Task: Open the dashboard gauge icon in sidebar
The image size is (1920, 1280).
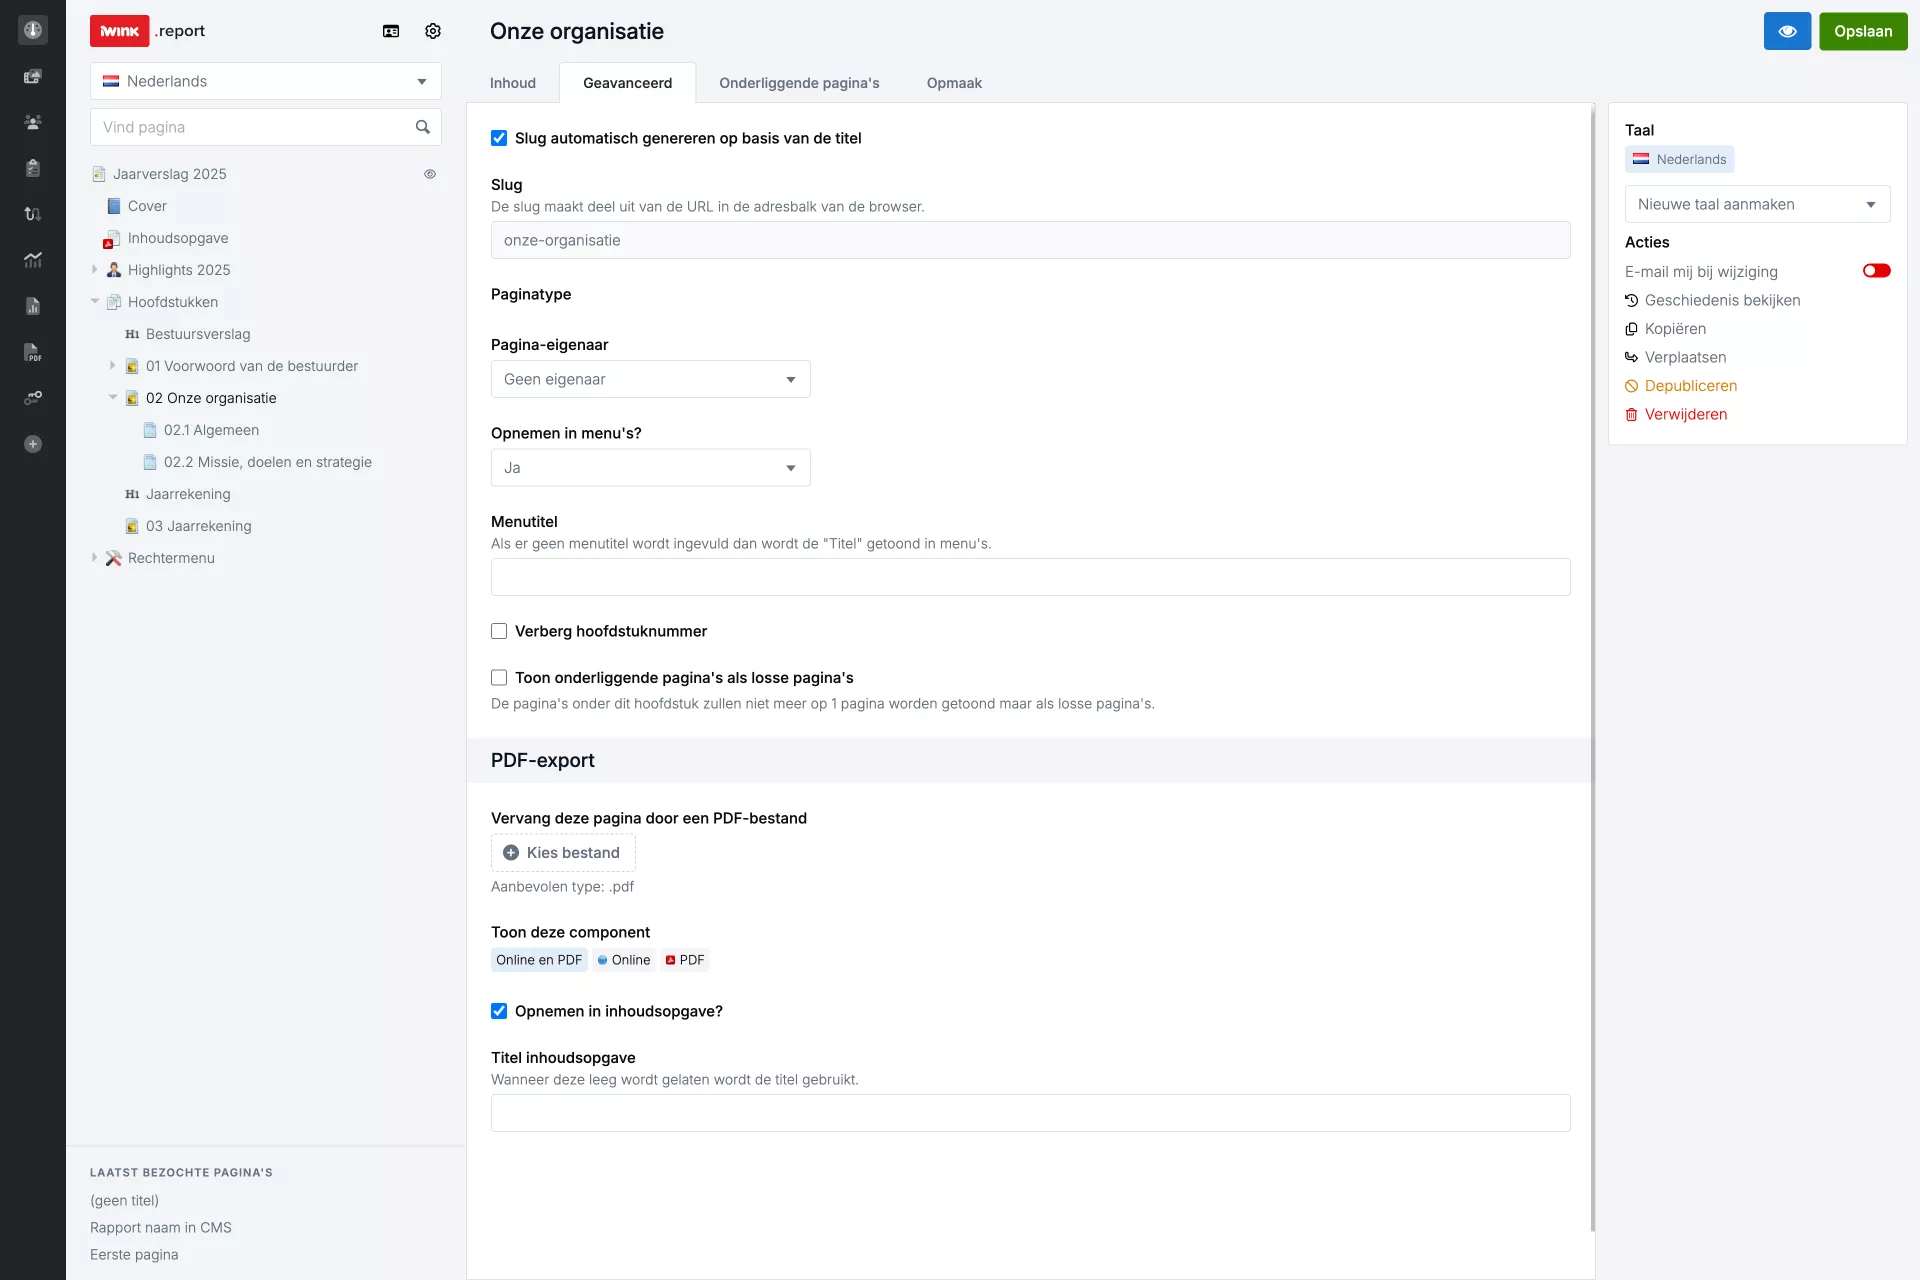Action: tap(33, 30)
